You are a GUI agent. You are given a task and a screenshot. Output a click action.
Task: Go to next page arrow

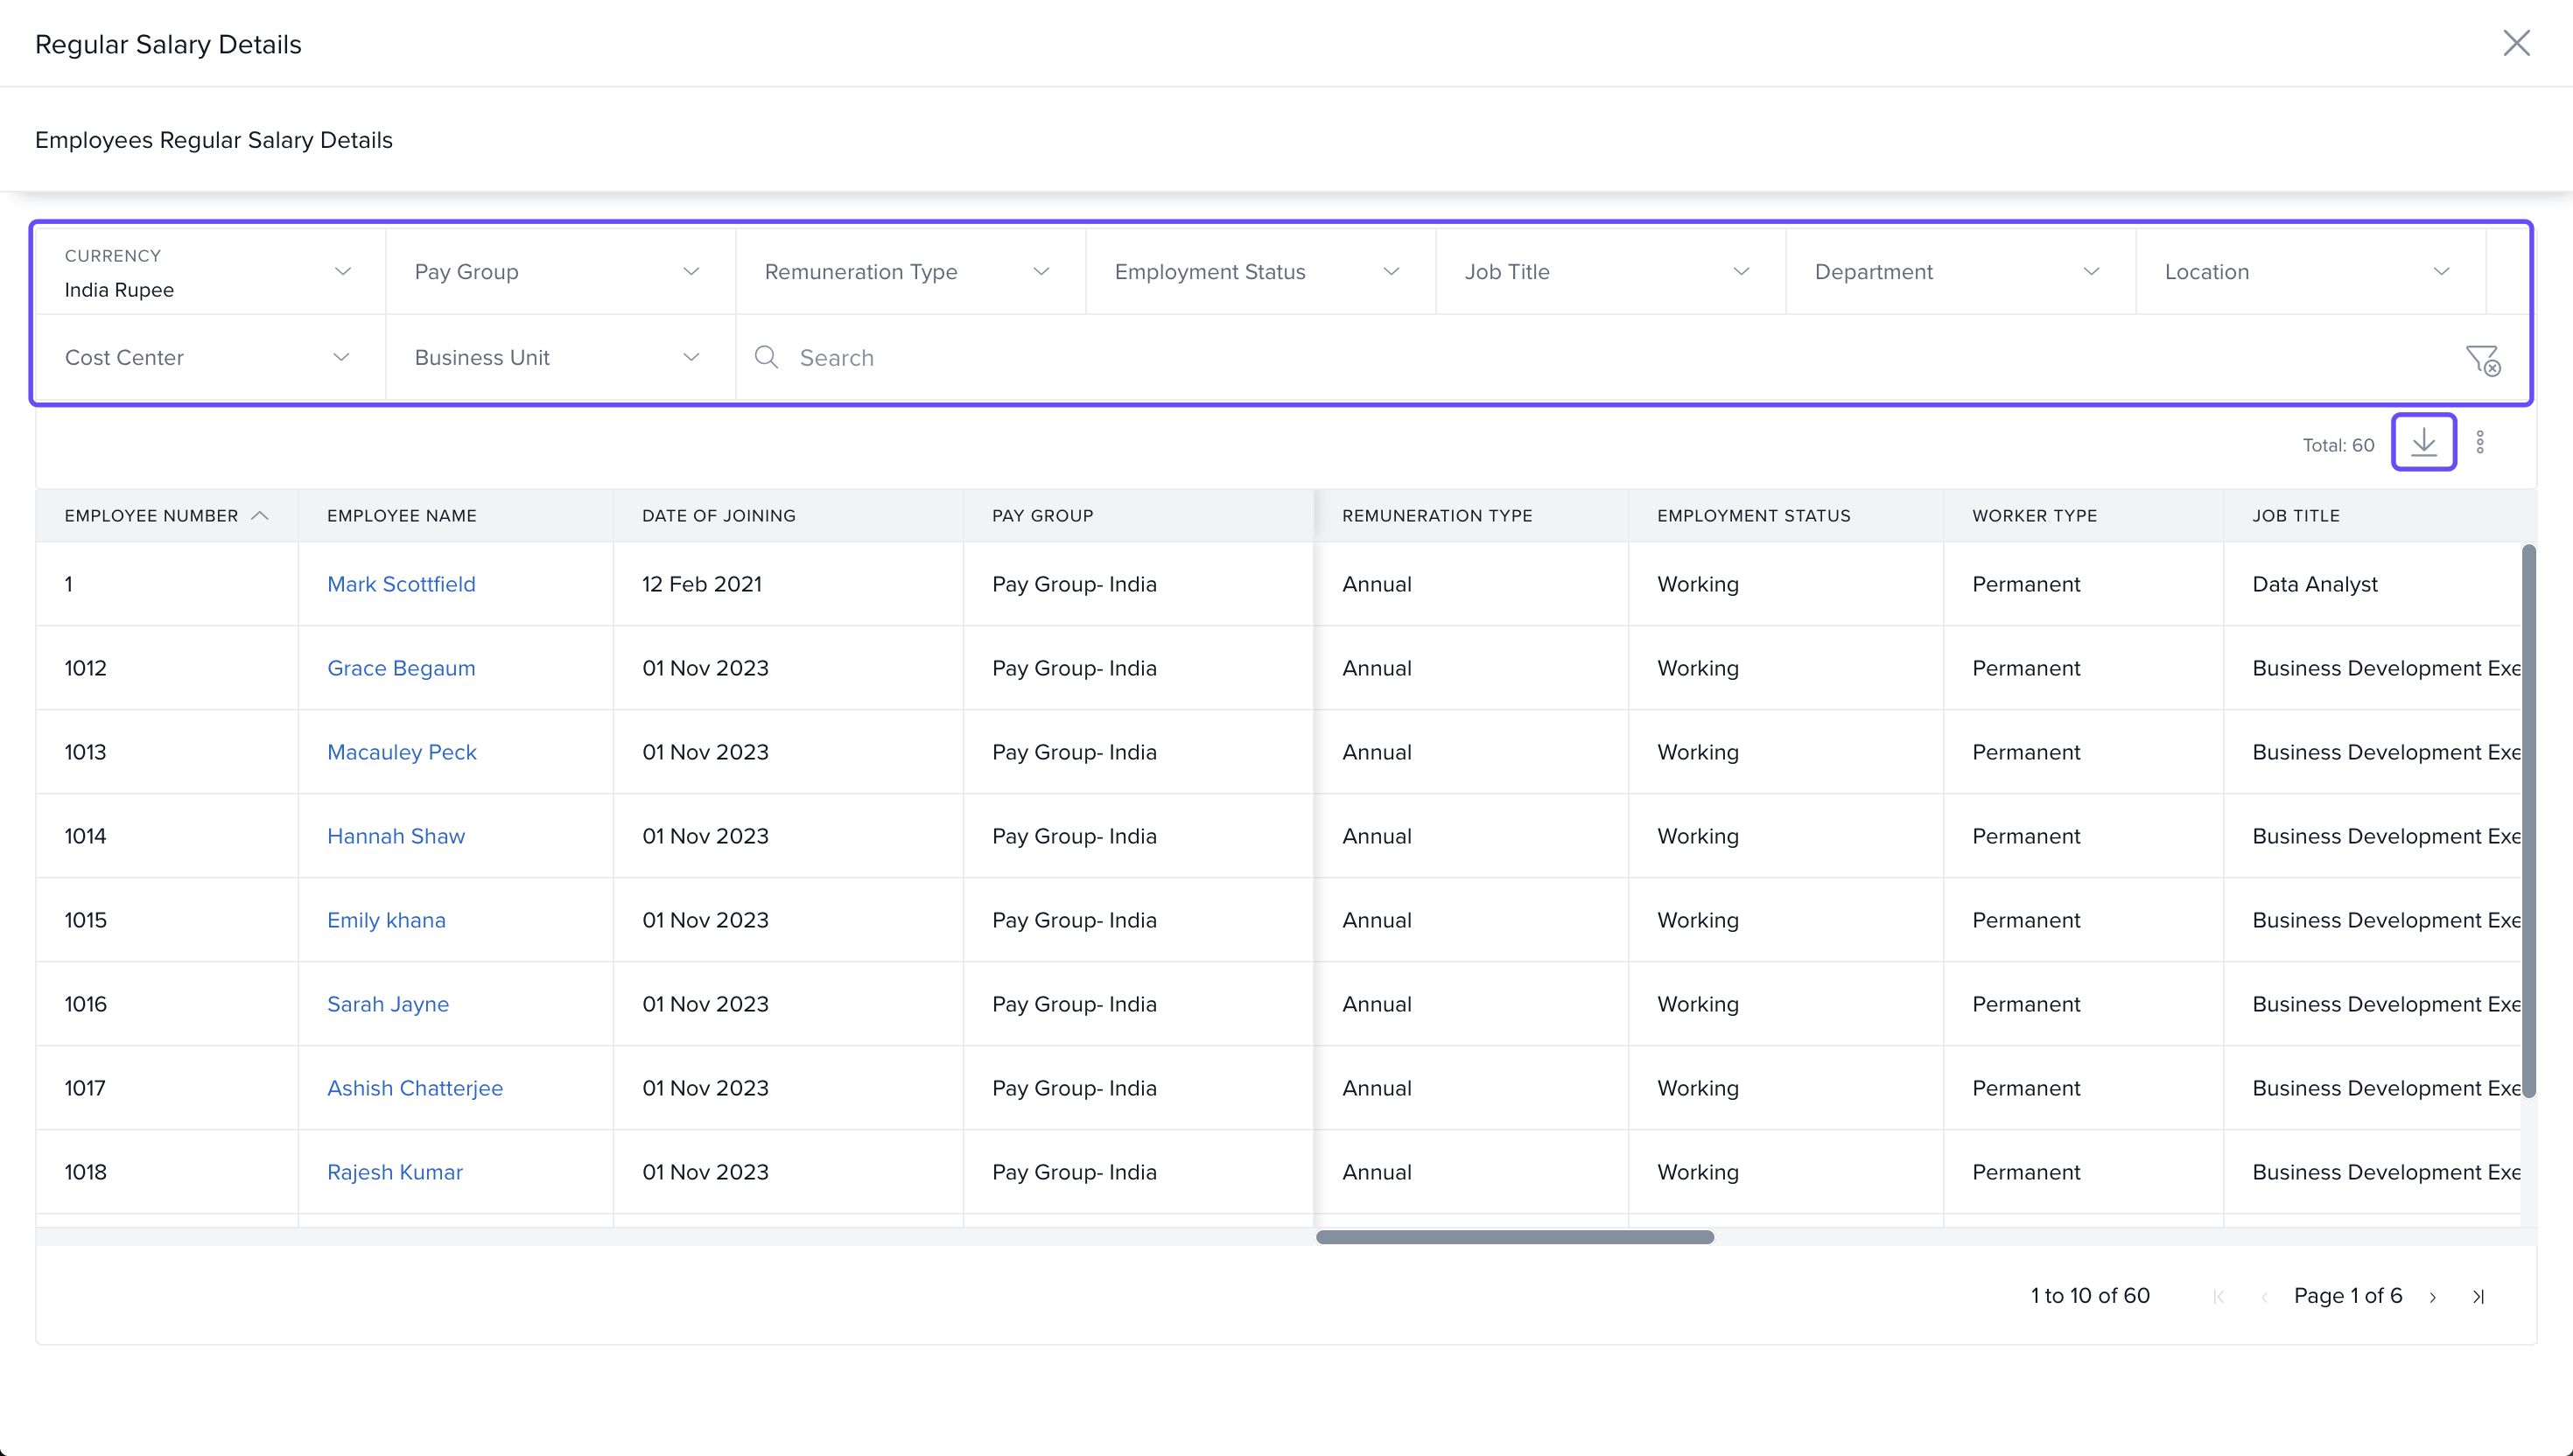coord(2433,1297)
